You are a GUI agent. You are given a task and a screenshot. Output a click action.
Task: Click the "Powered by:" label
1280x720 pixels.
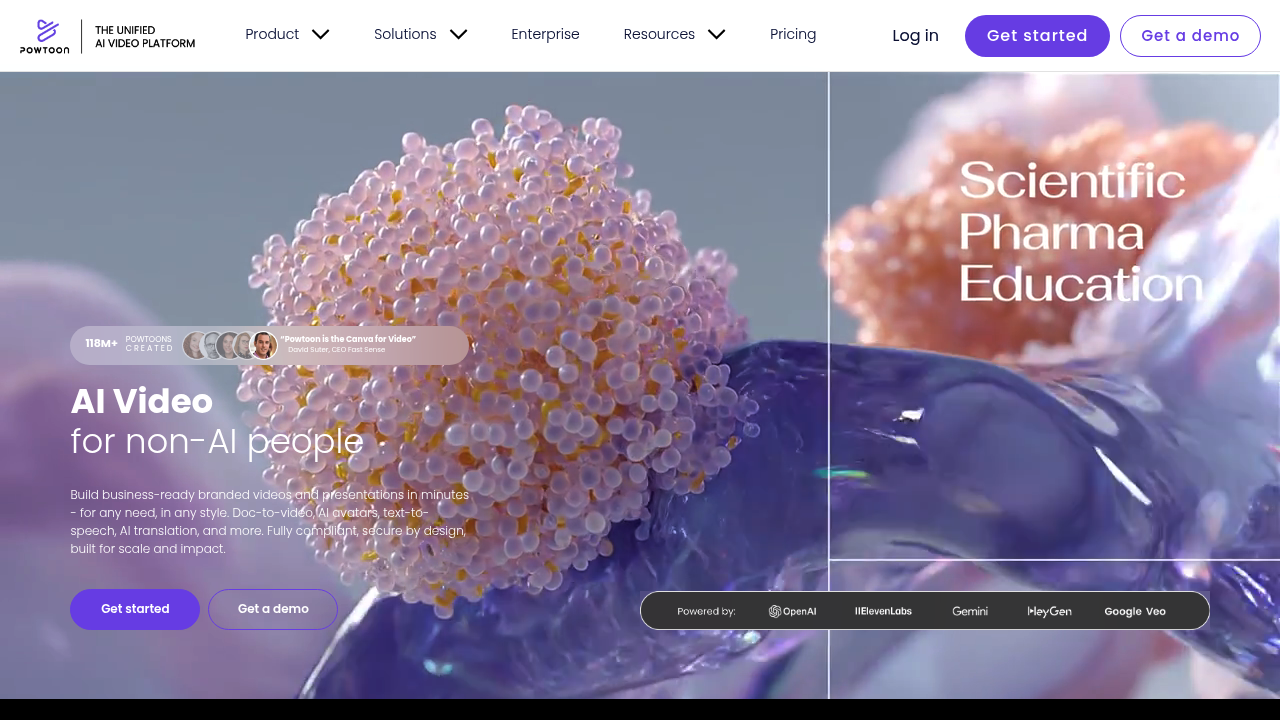(x=706, y=611)
